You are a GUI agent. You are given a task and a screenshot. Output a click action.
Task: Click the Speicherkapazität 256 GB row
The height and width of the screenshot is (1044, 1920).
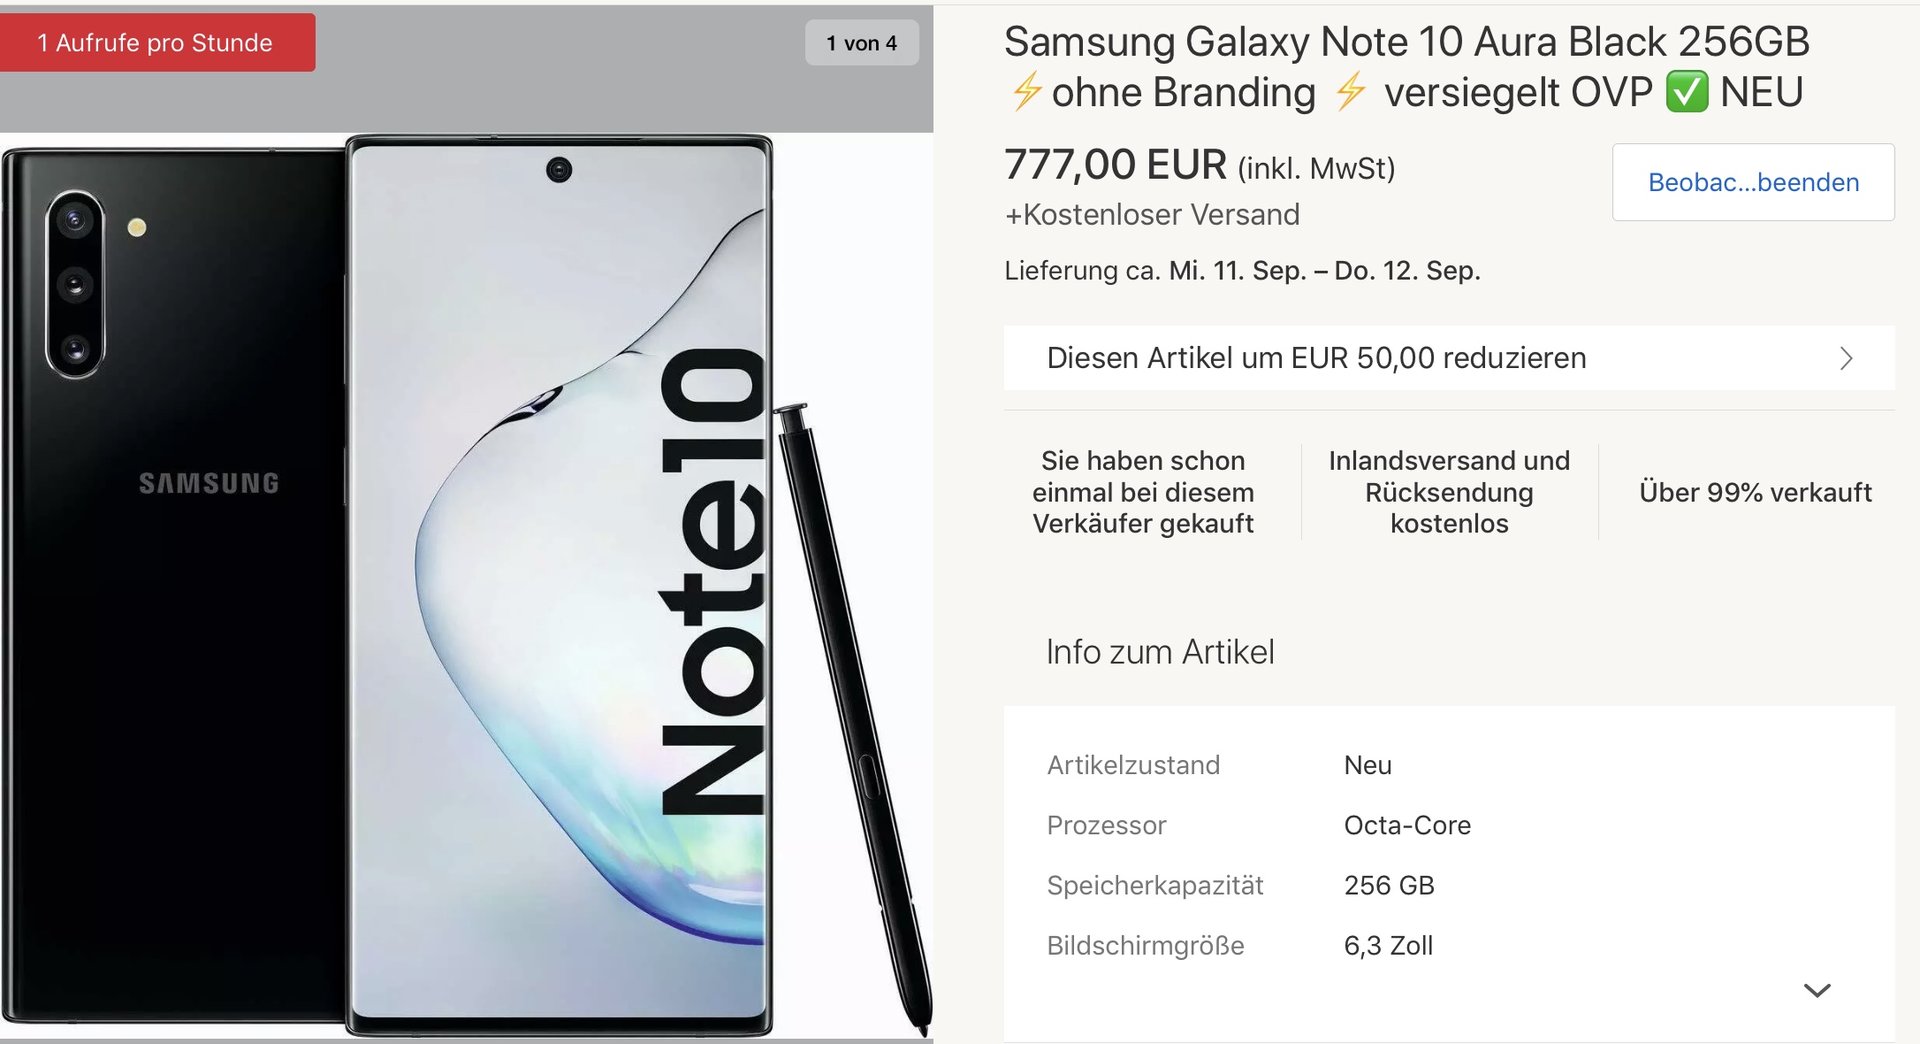pos(1449,885)
